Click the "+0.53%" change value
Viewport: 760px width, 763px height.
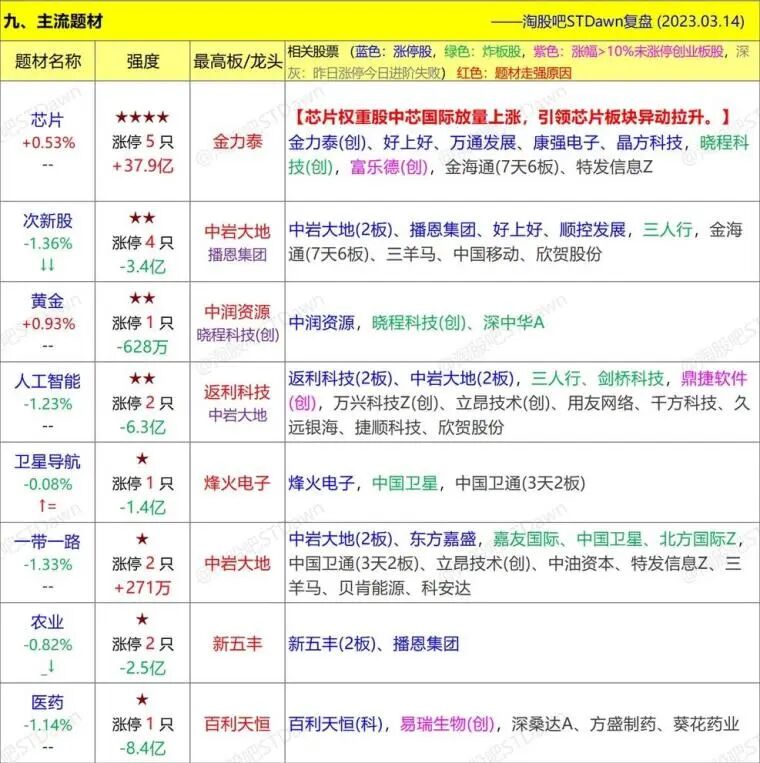pyautogui.click(x=48, y=143)
